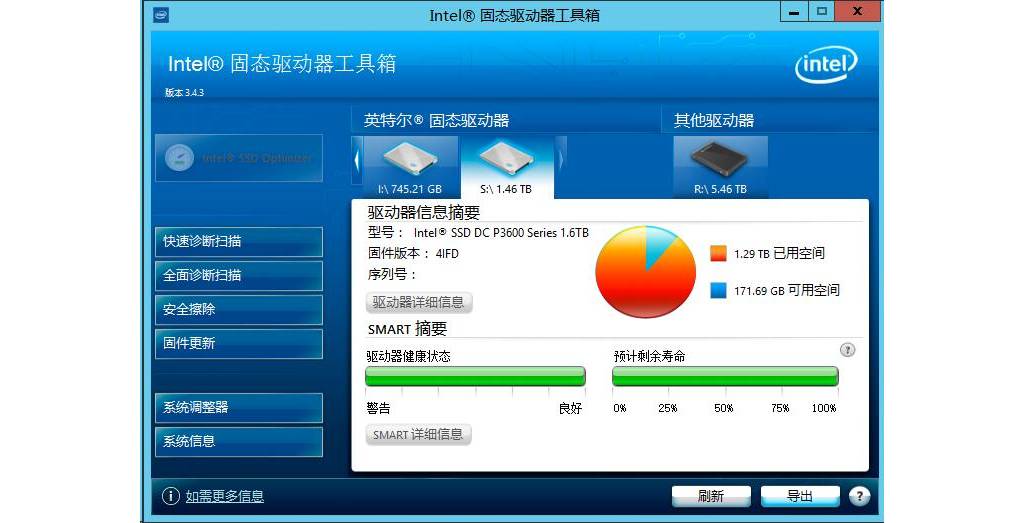Start 全面诊断扫描 full diagnostic scan
1024x523 pixels.
pos(238,276)
